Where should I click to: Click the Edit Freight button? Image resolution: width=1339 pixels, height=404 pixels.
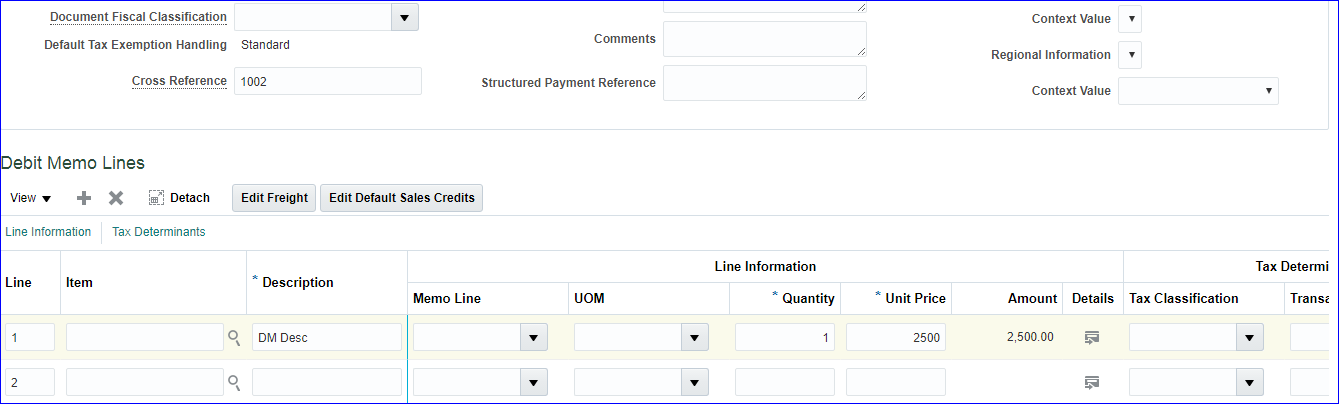pyautogui.click(x=274, y=198)
